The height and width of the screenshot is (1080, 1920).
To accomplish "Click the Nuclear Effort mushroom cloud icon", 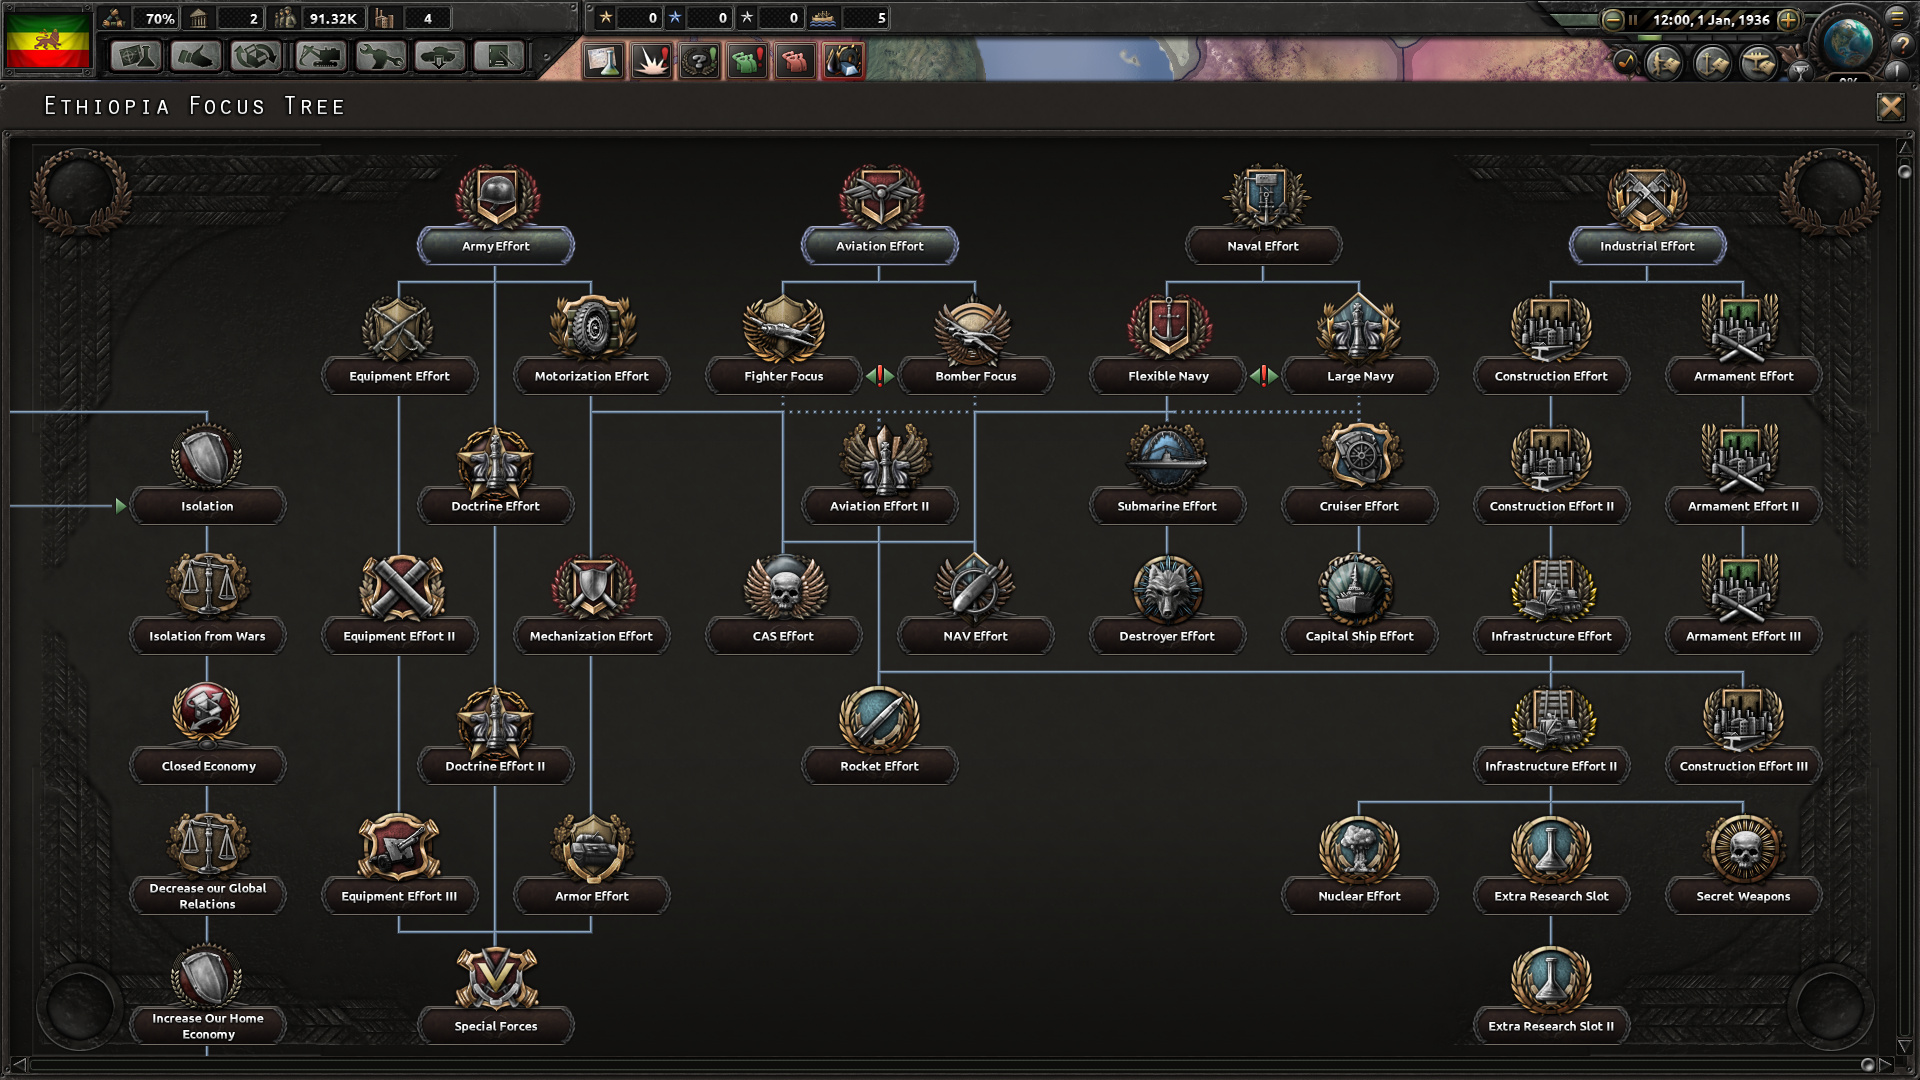I will (1359, 848).
